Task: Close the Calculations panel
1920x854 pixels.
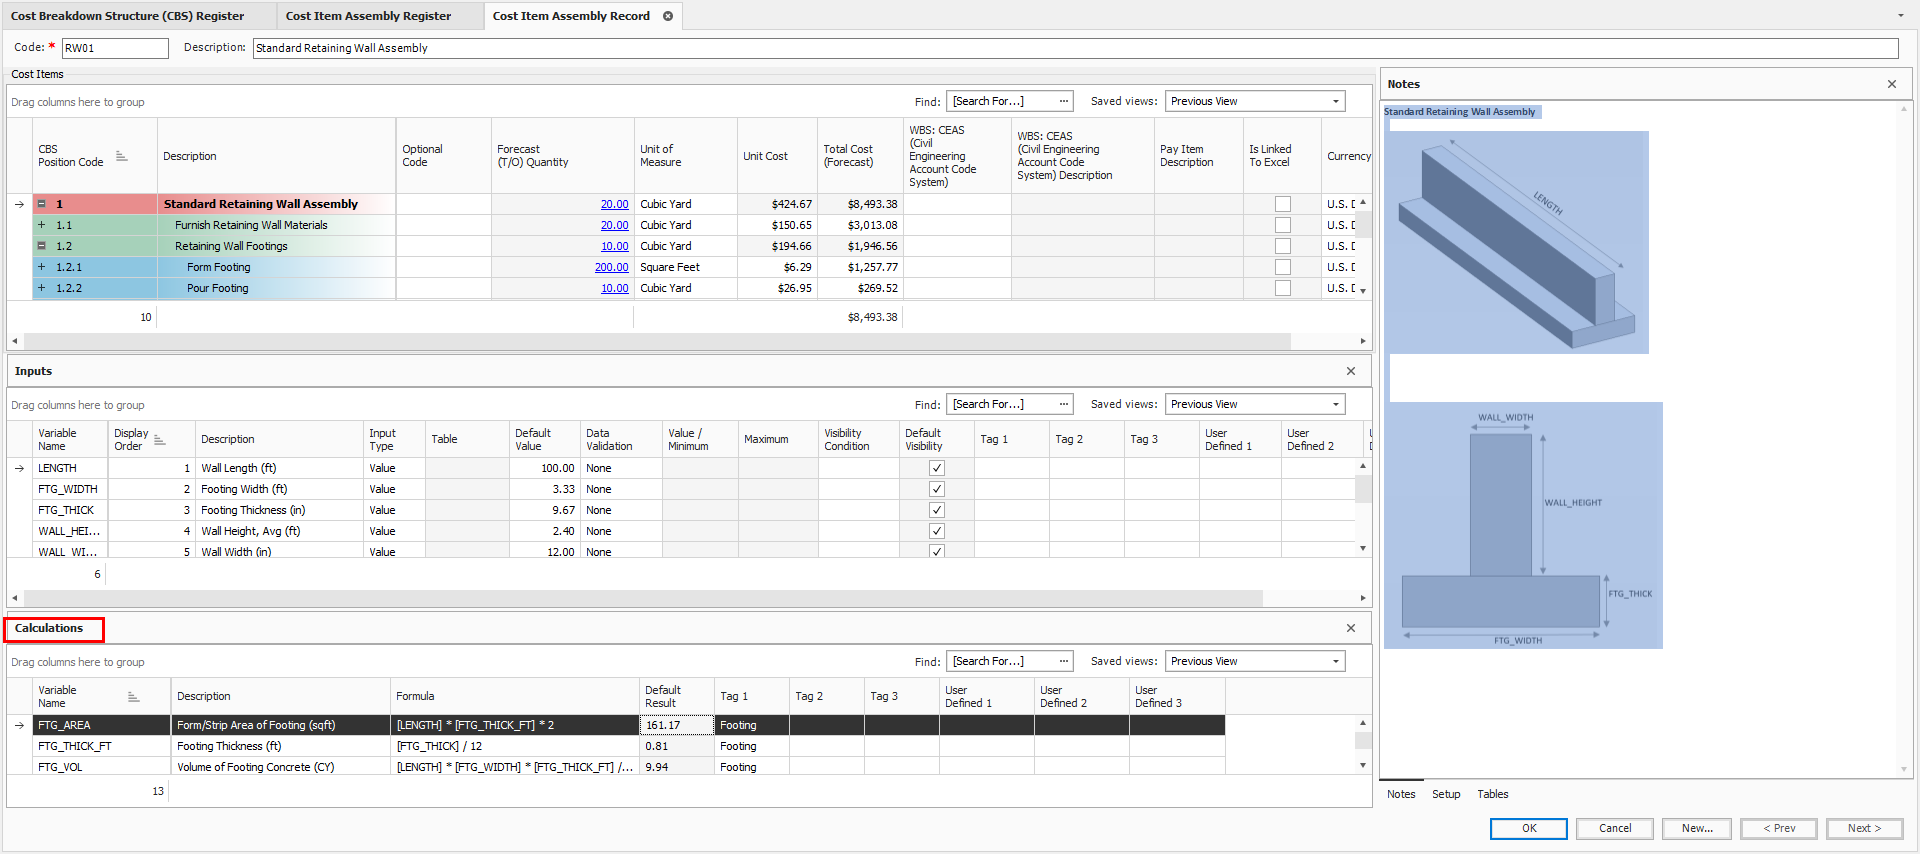Action: pyautogui.click(x=1350, y=628)
